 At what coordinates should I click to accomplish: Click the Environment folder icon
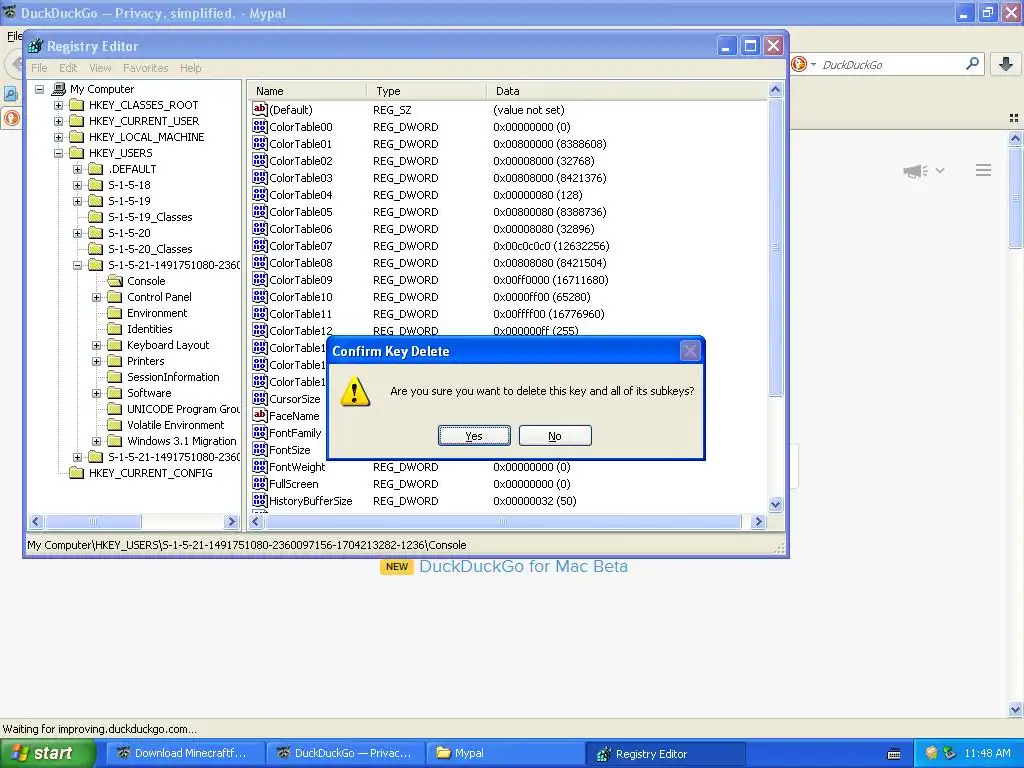click(115, 313)
